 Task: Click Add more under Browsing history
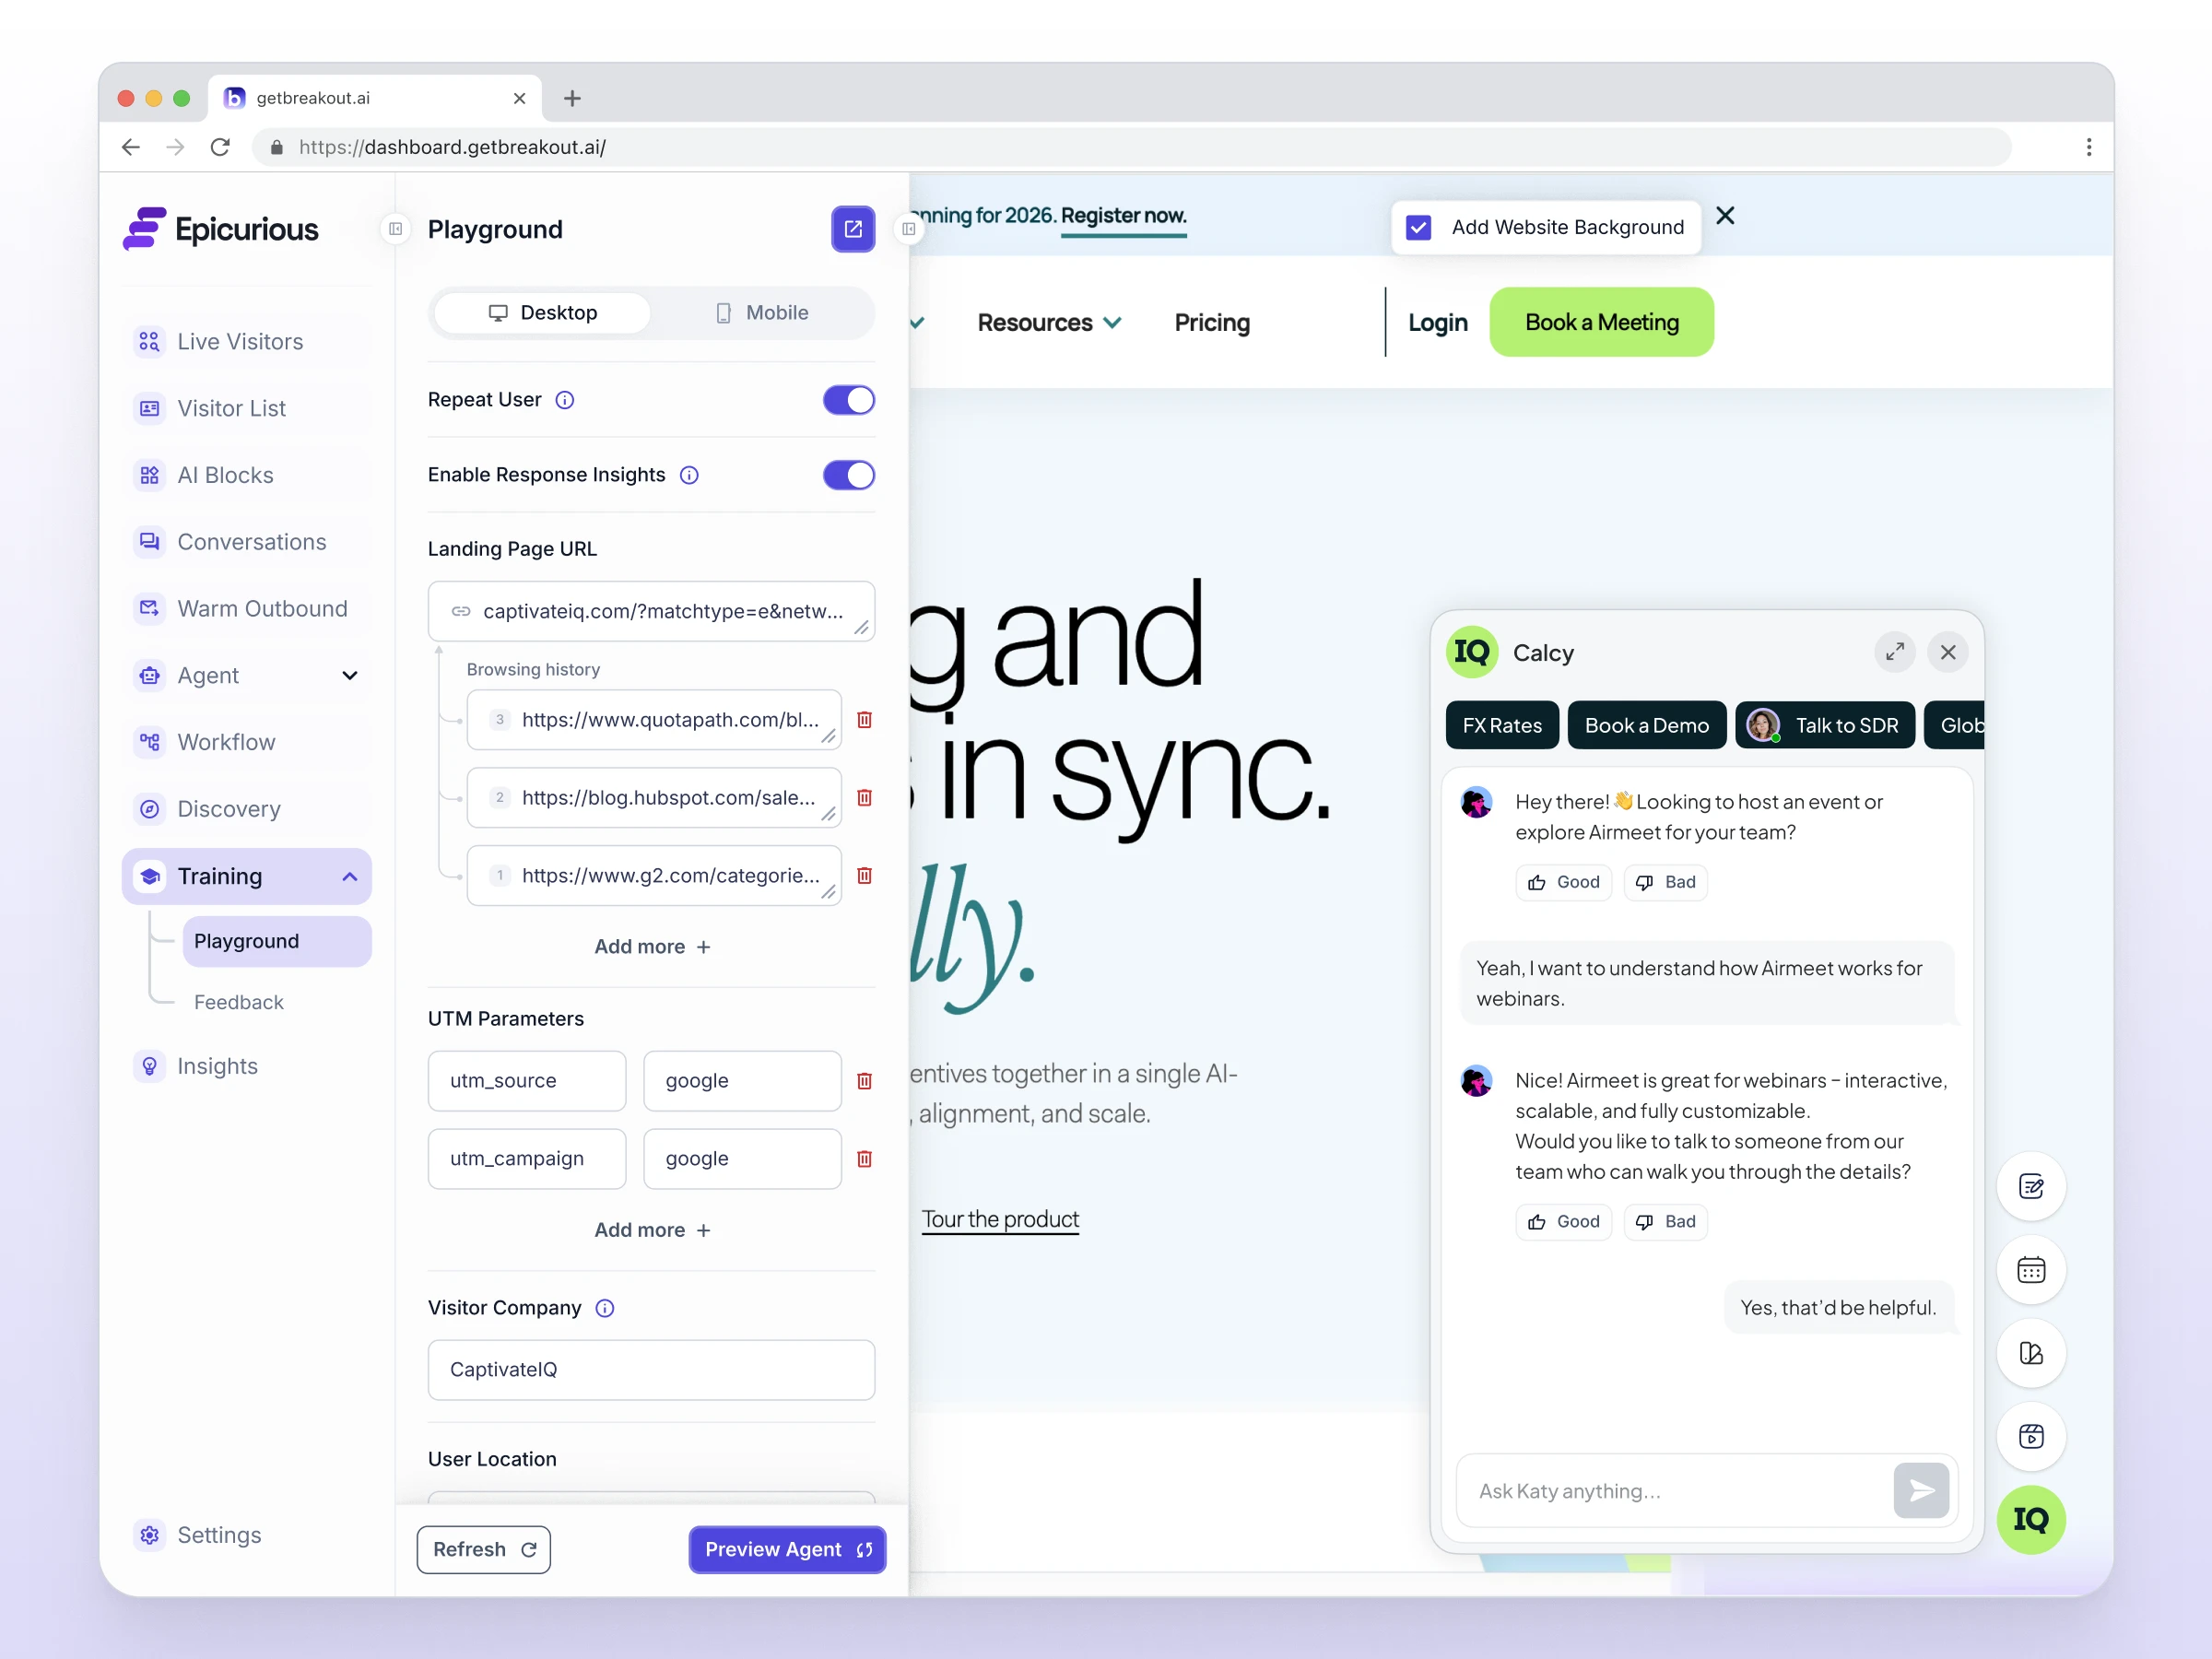[x=652, y=946]
